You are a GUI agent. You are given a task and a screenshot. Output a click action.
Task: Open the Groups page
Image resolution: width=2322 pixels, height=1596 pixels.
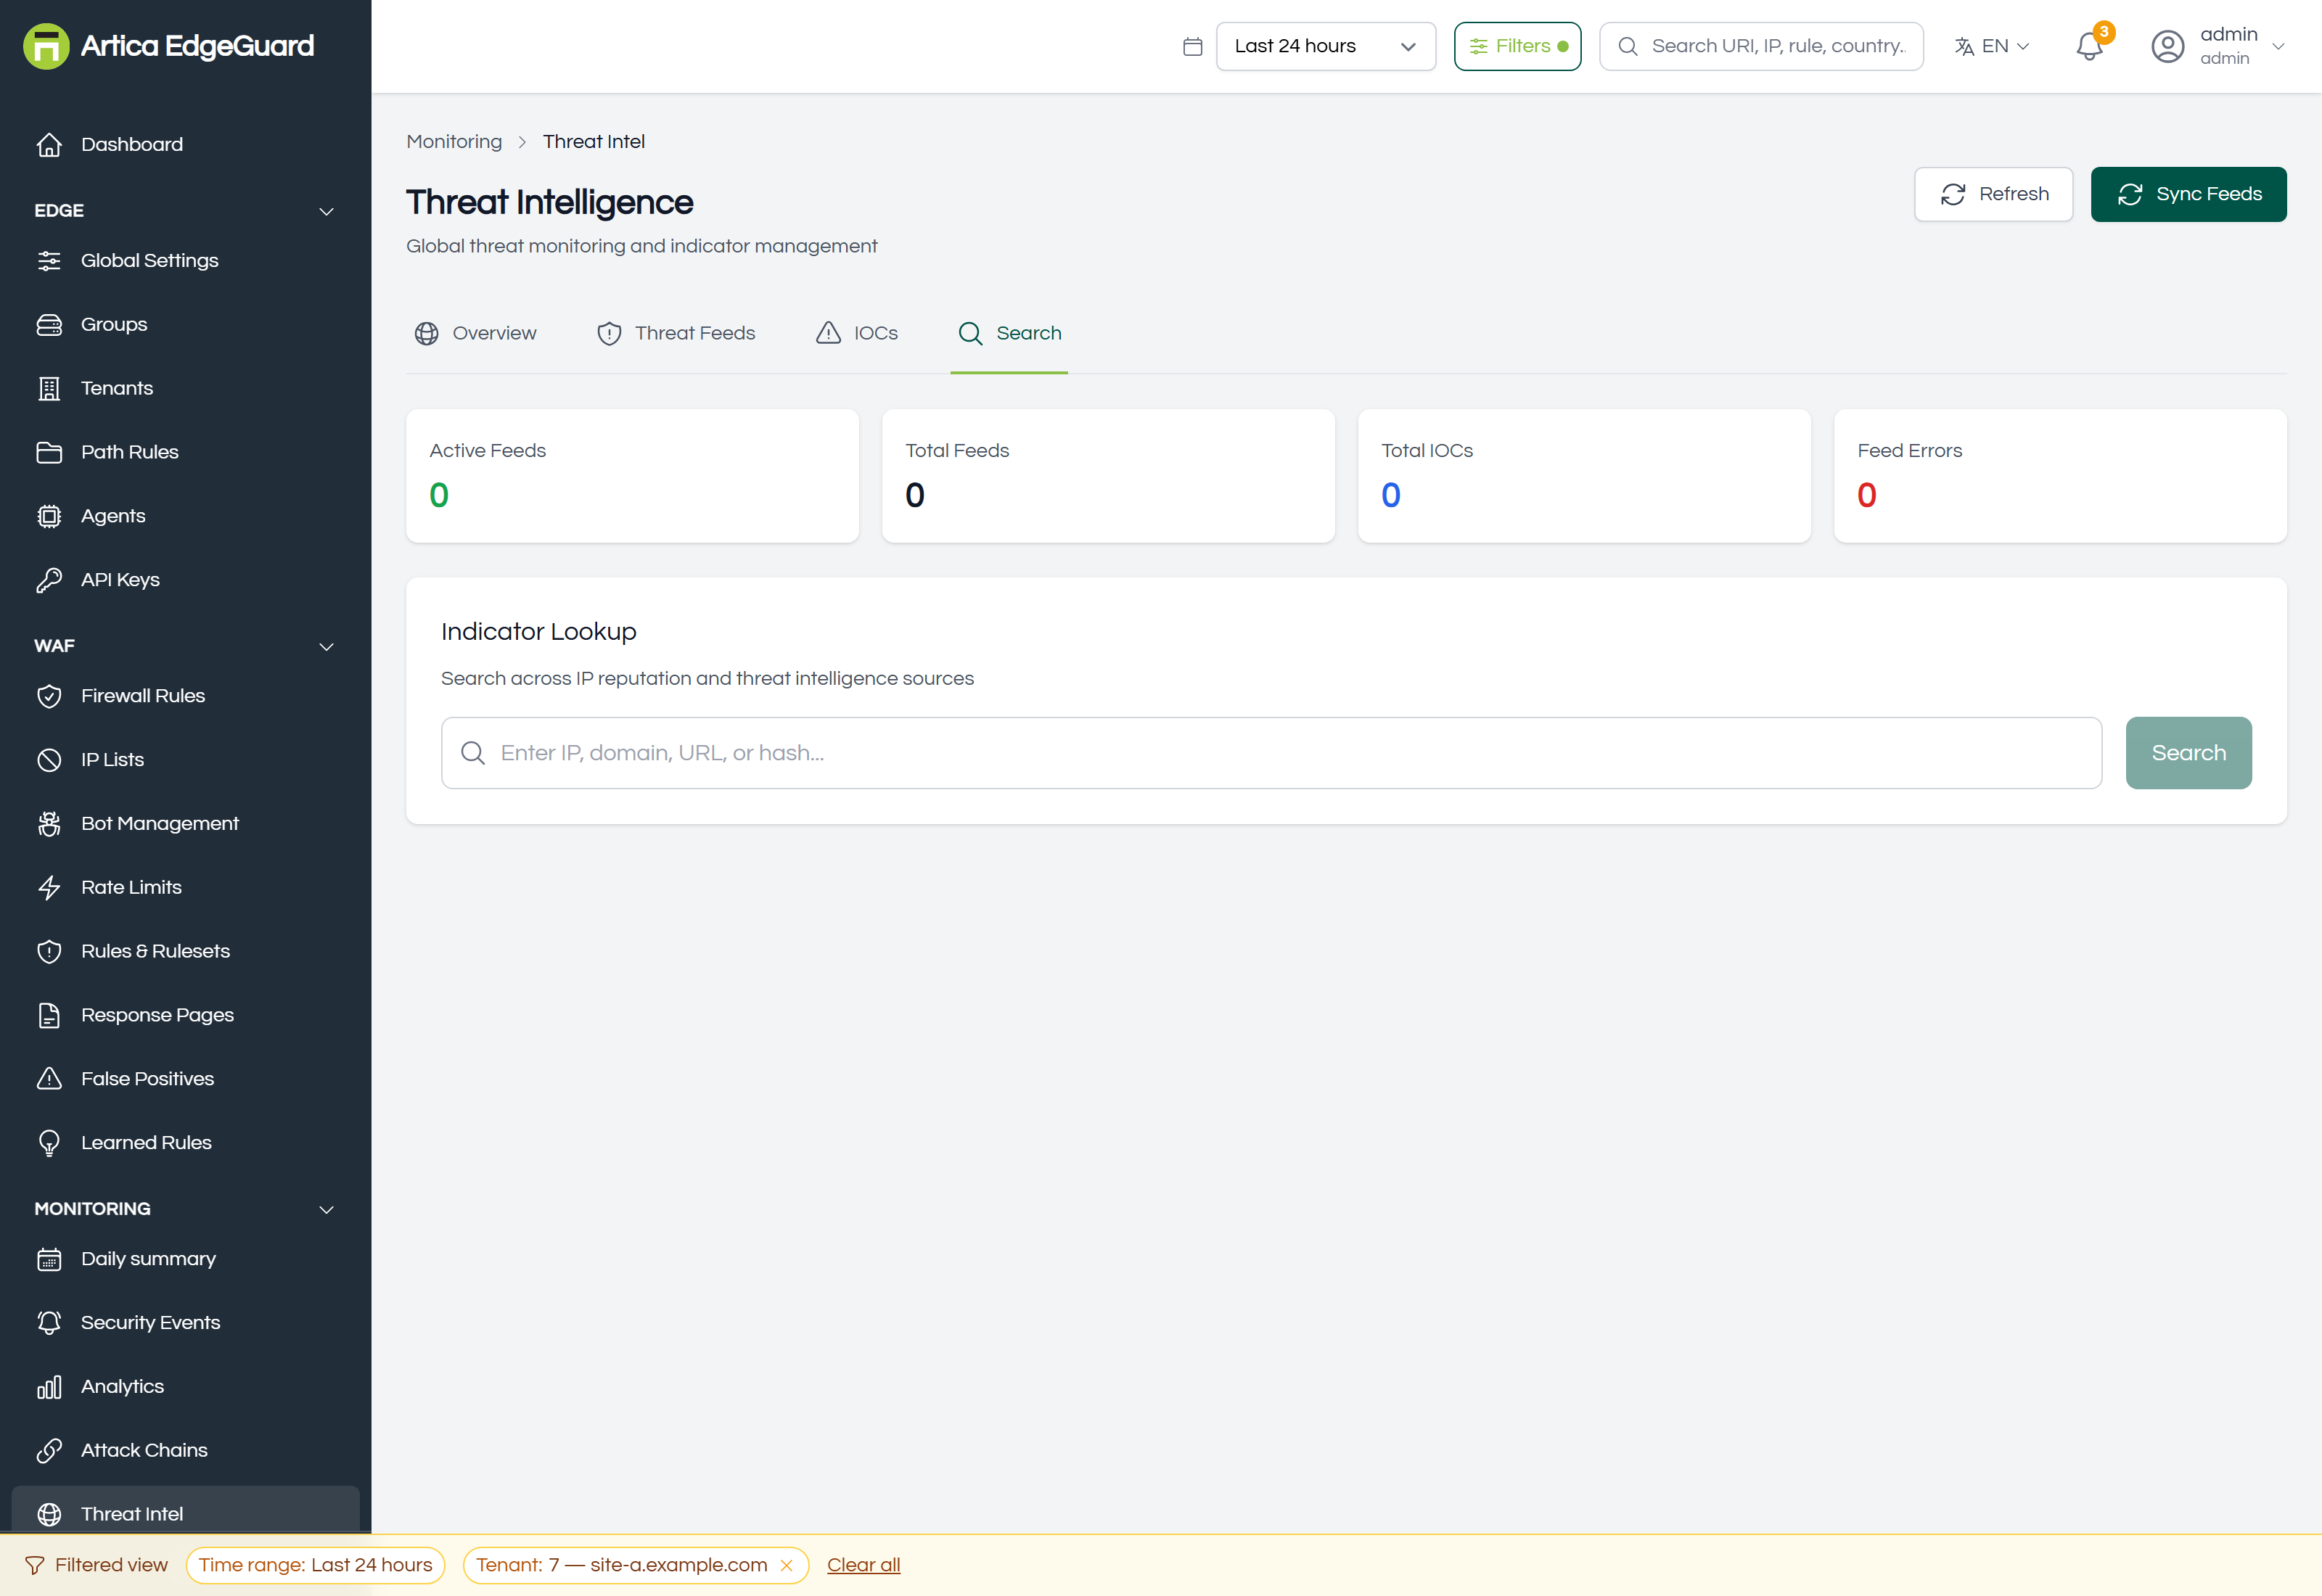tap(185, 324)
